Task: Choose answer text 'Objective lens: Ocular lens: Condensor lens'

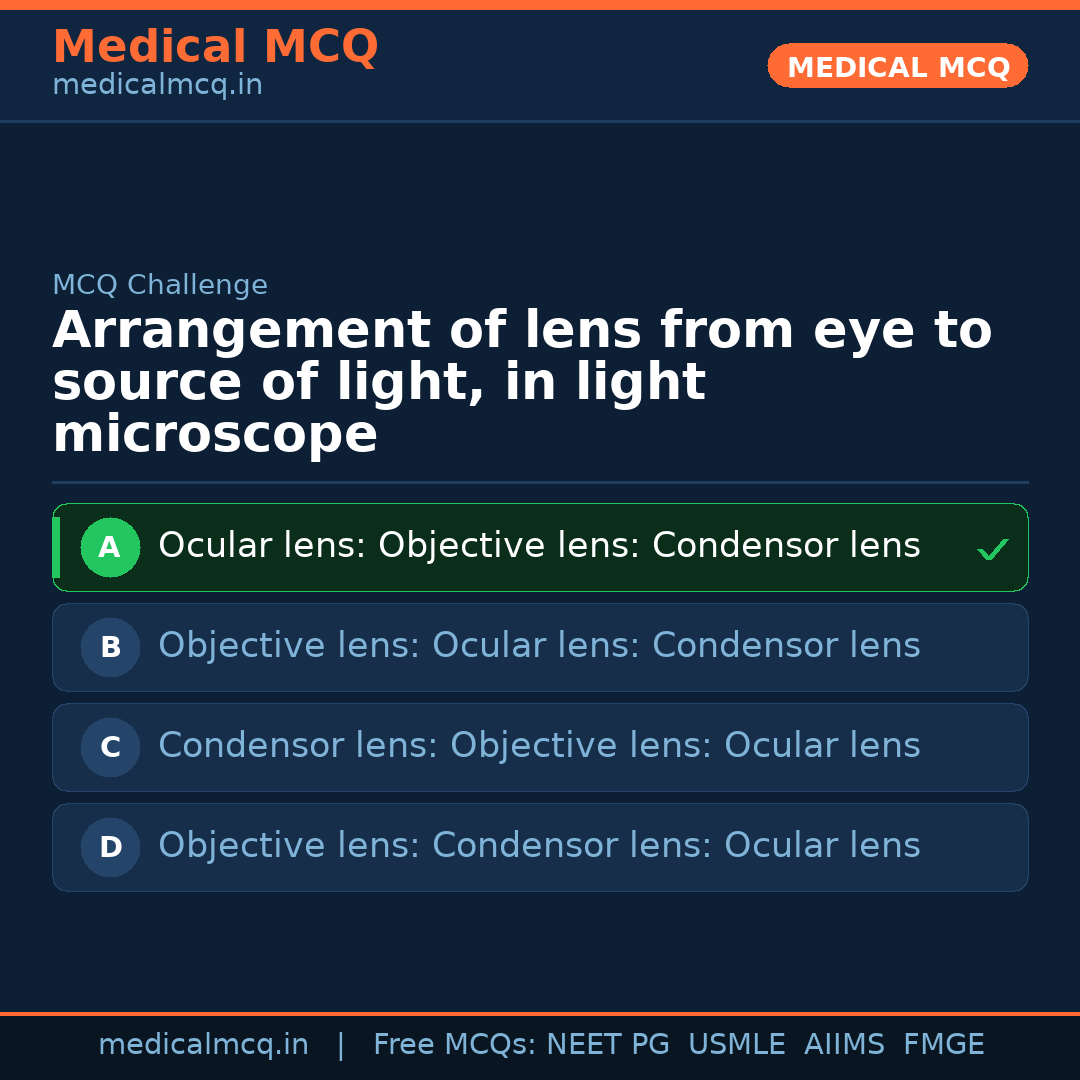Action: click(x=539, y=646)
